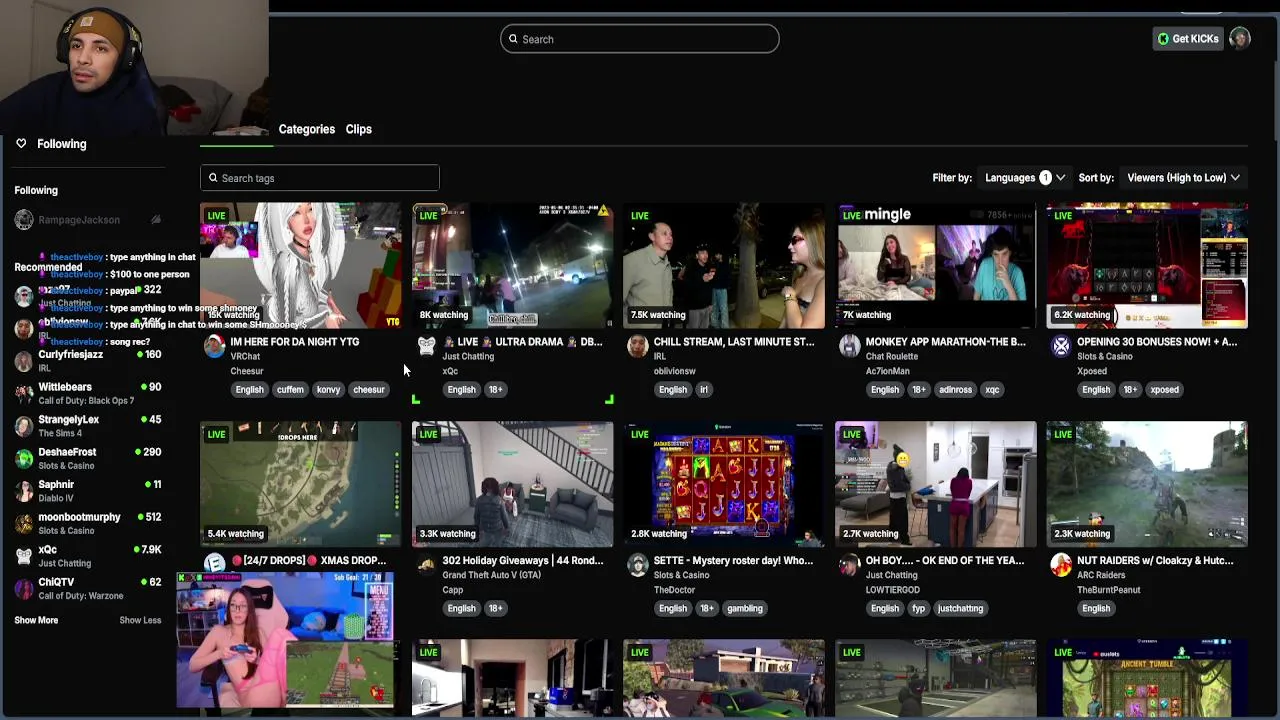The height and width of the screenshot is (720, 1280).
Task: Open Curlyfriesjazz channel in sidebar
Action: [x=88, y=361]
